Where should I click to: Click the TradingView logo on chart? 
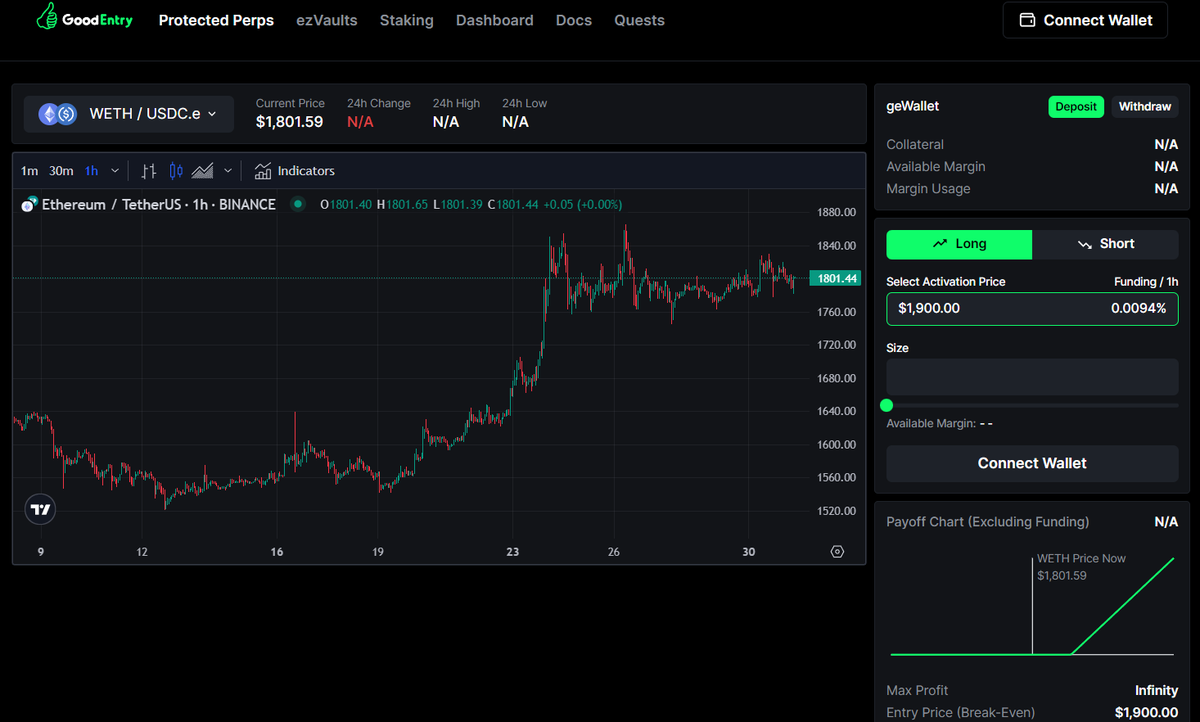pyautogui.click(x=40, y=509)
